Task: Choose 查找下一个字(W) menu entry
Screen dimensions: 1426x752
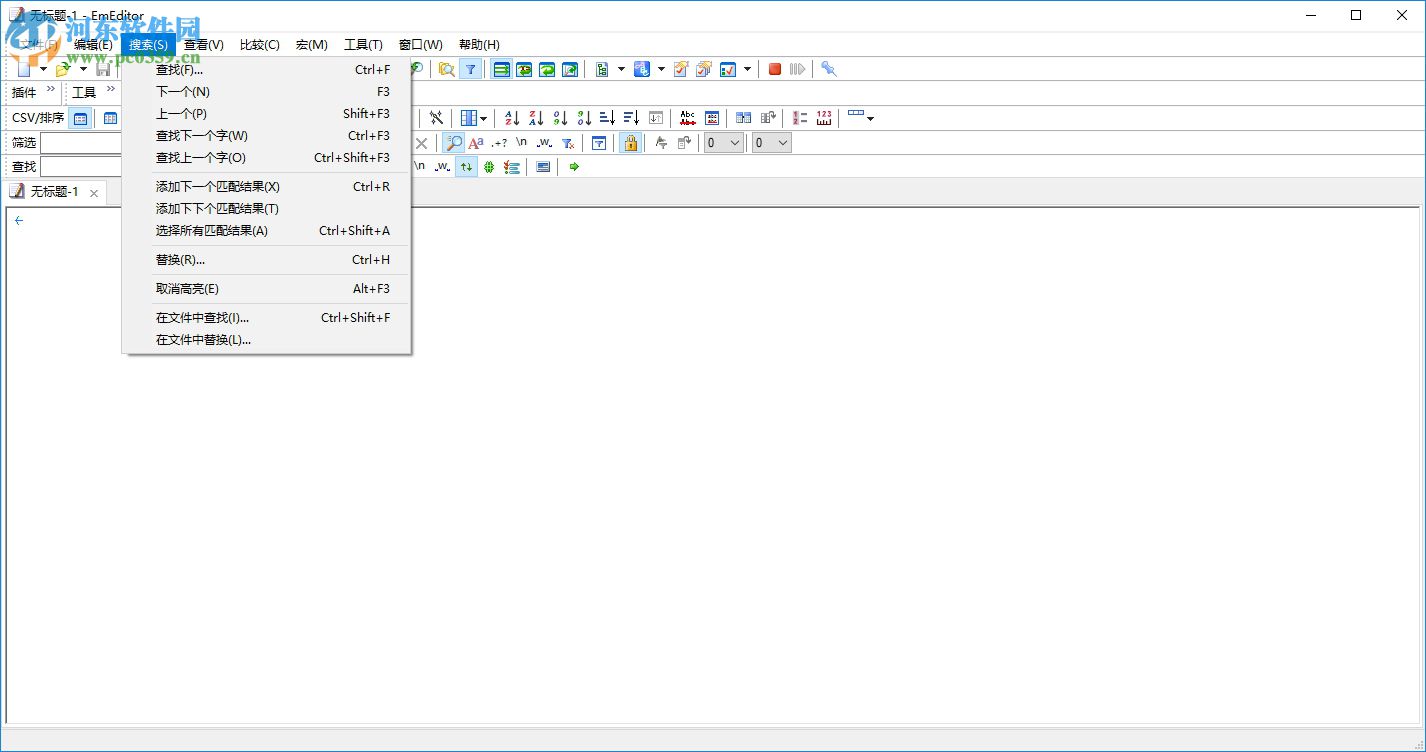Action: point(266,136)
